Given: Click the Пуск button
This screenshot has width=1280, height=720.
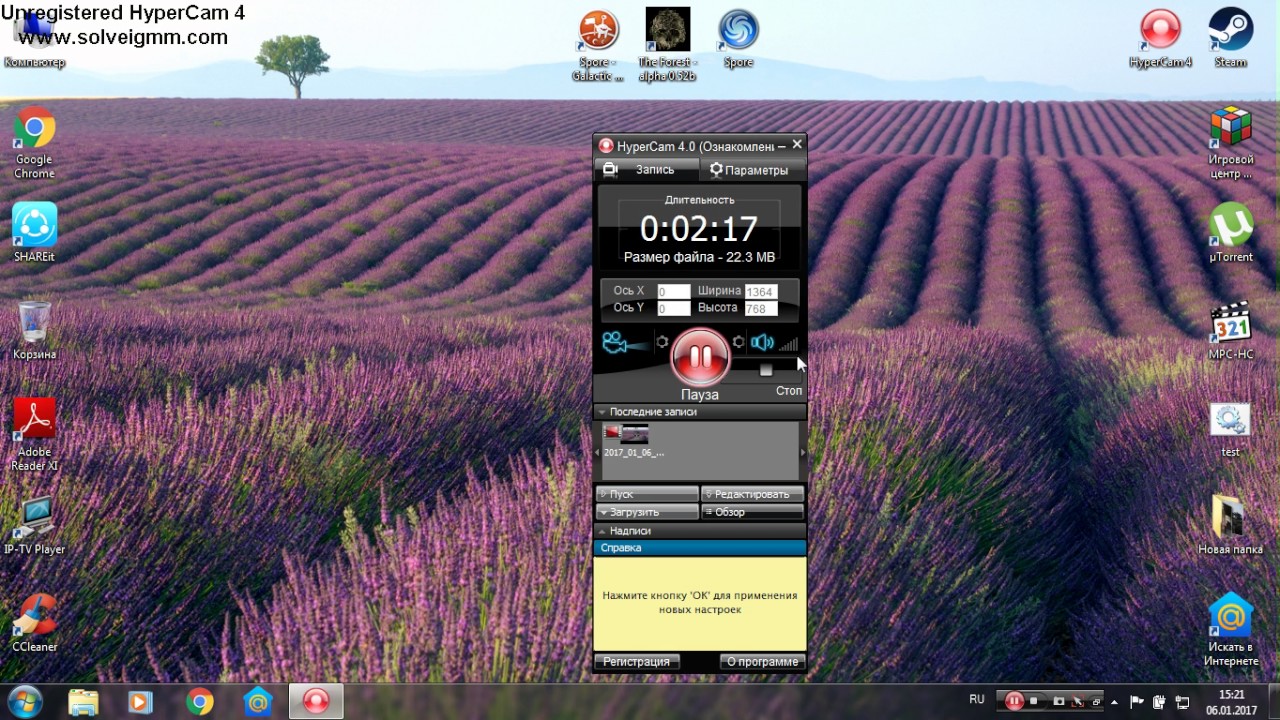Looking at the screenshot, I should point(647,494).
